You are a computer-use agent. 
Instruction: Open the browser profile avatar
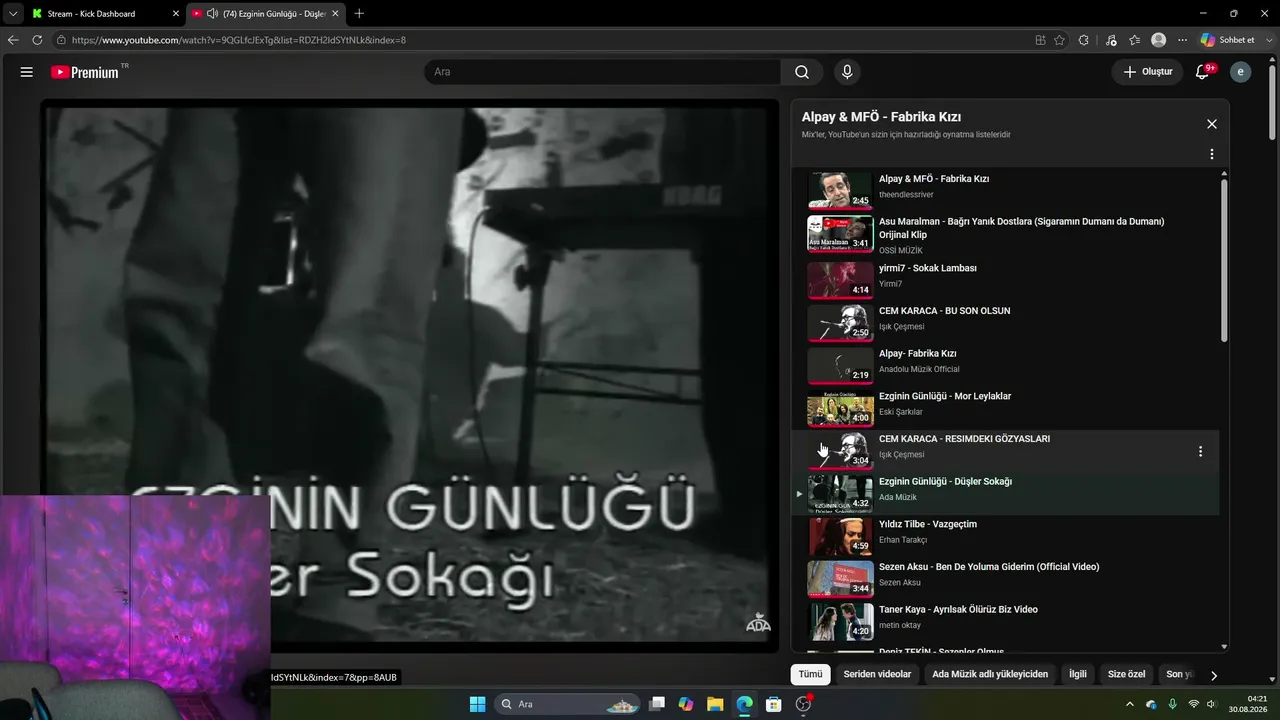click(x=1158, y=40)
